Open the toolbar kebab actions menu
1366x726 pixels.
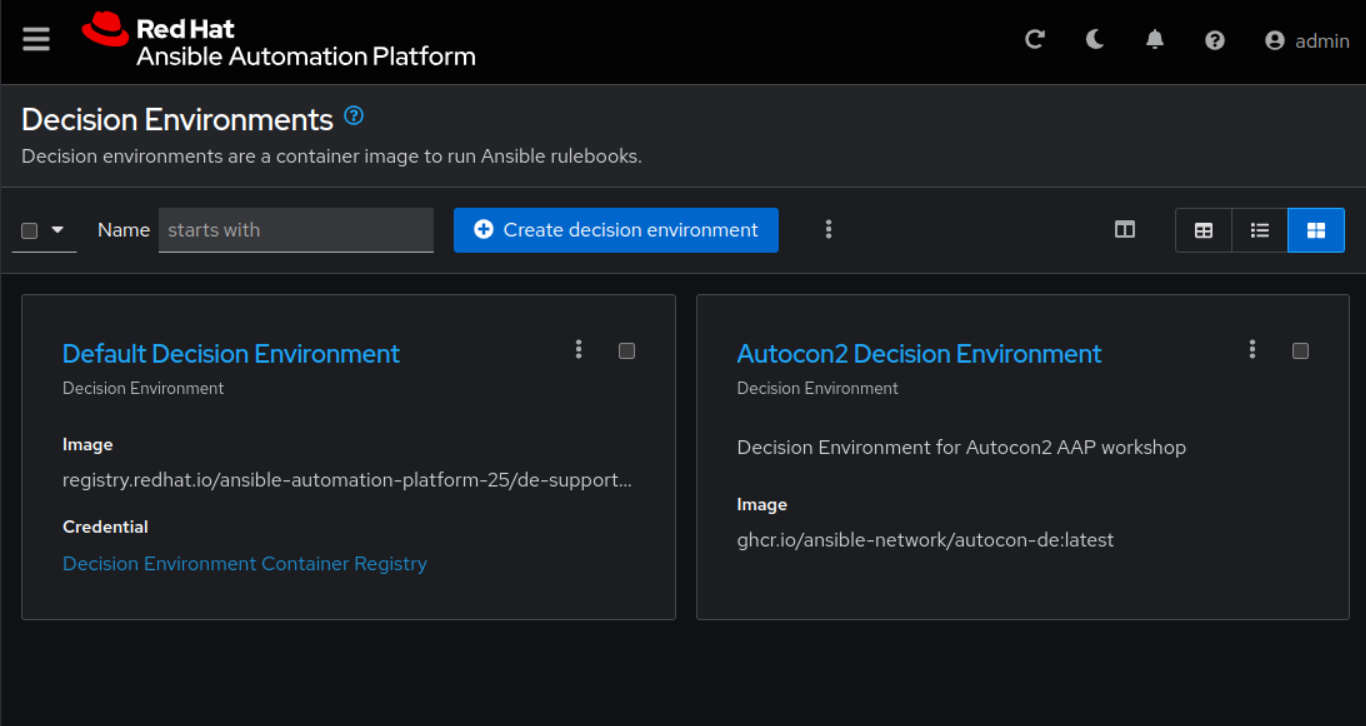pyautogui.click(x=829, y=230)
